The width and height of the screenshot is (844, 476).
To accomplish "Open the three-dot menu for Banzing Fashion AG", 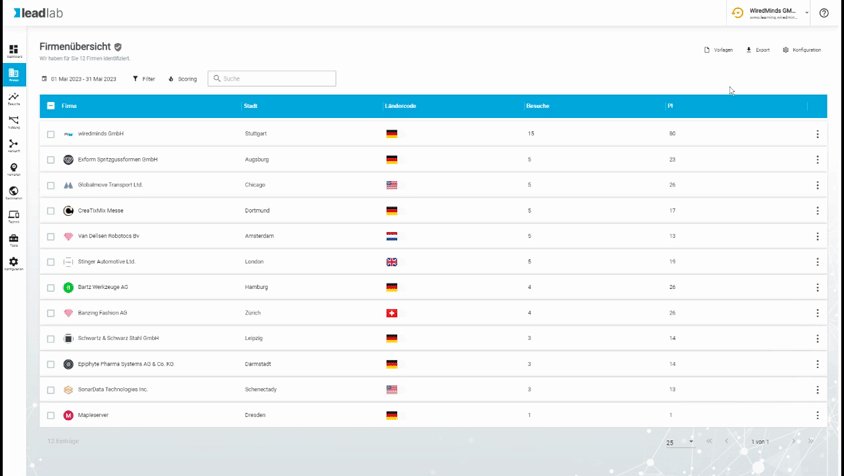I will tap(817, 313).
